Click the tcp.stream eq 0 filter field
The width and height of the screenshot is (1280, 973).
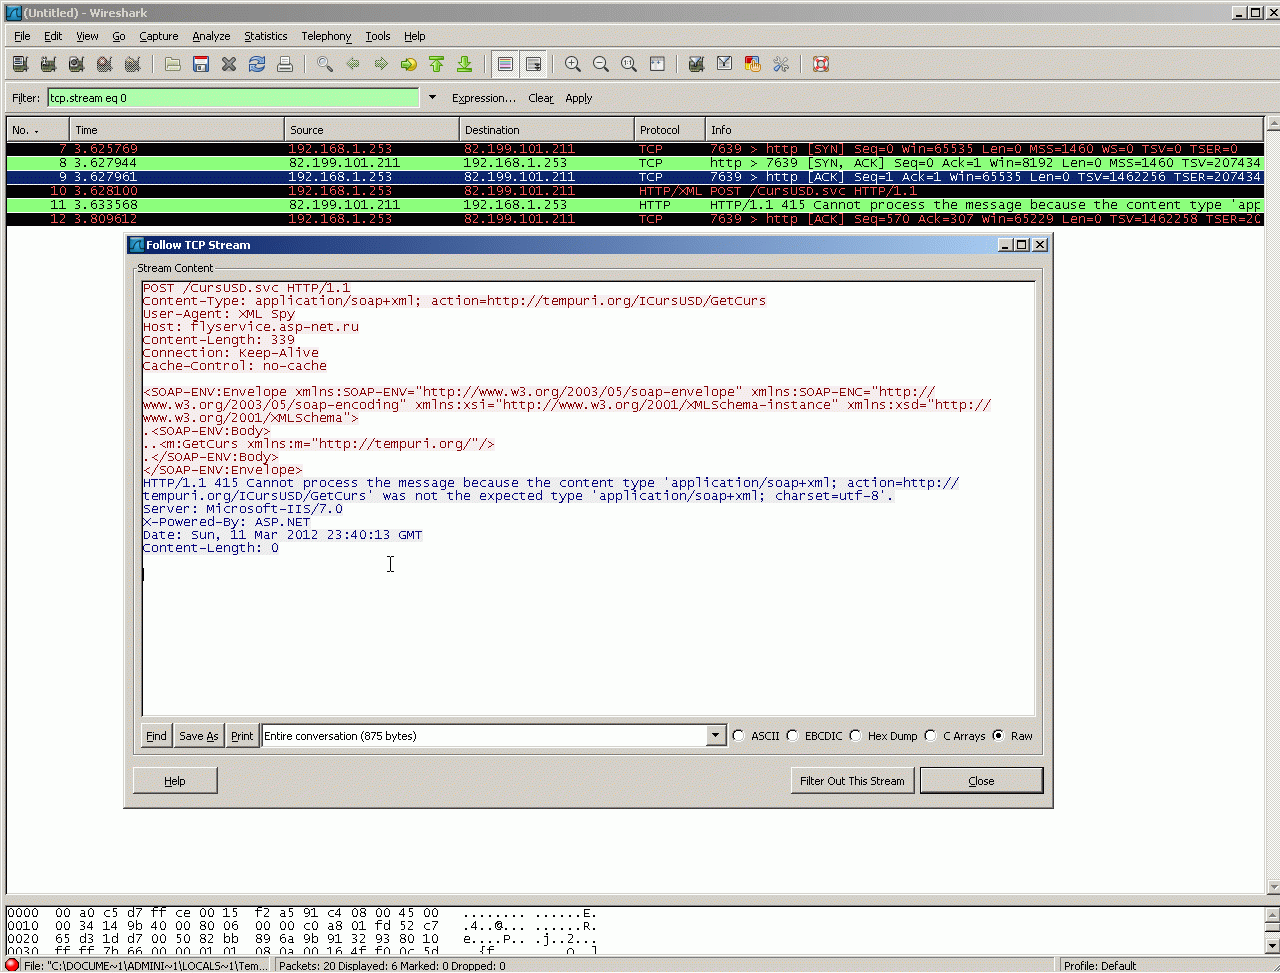point(234,98)
